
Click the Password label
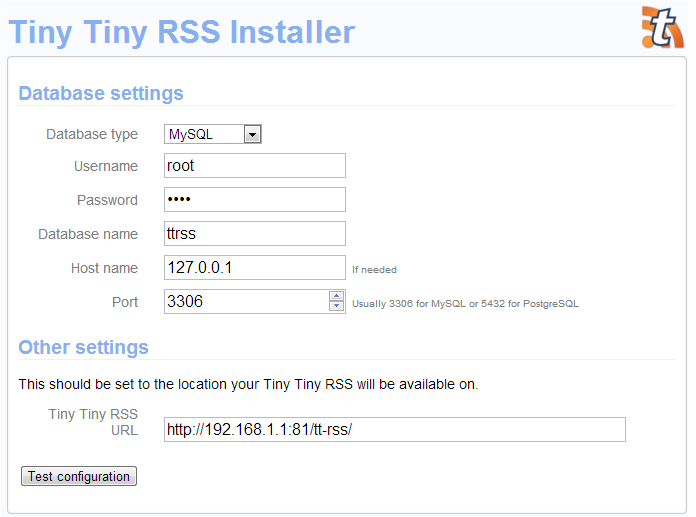(107, 200)
